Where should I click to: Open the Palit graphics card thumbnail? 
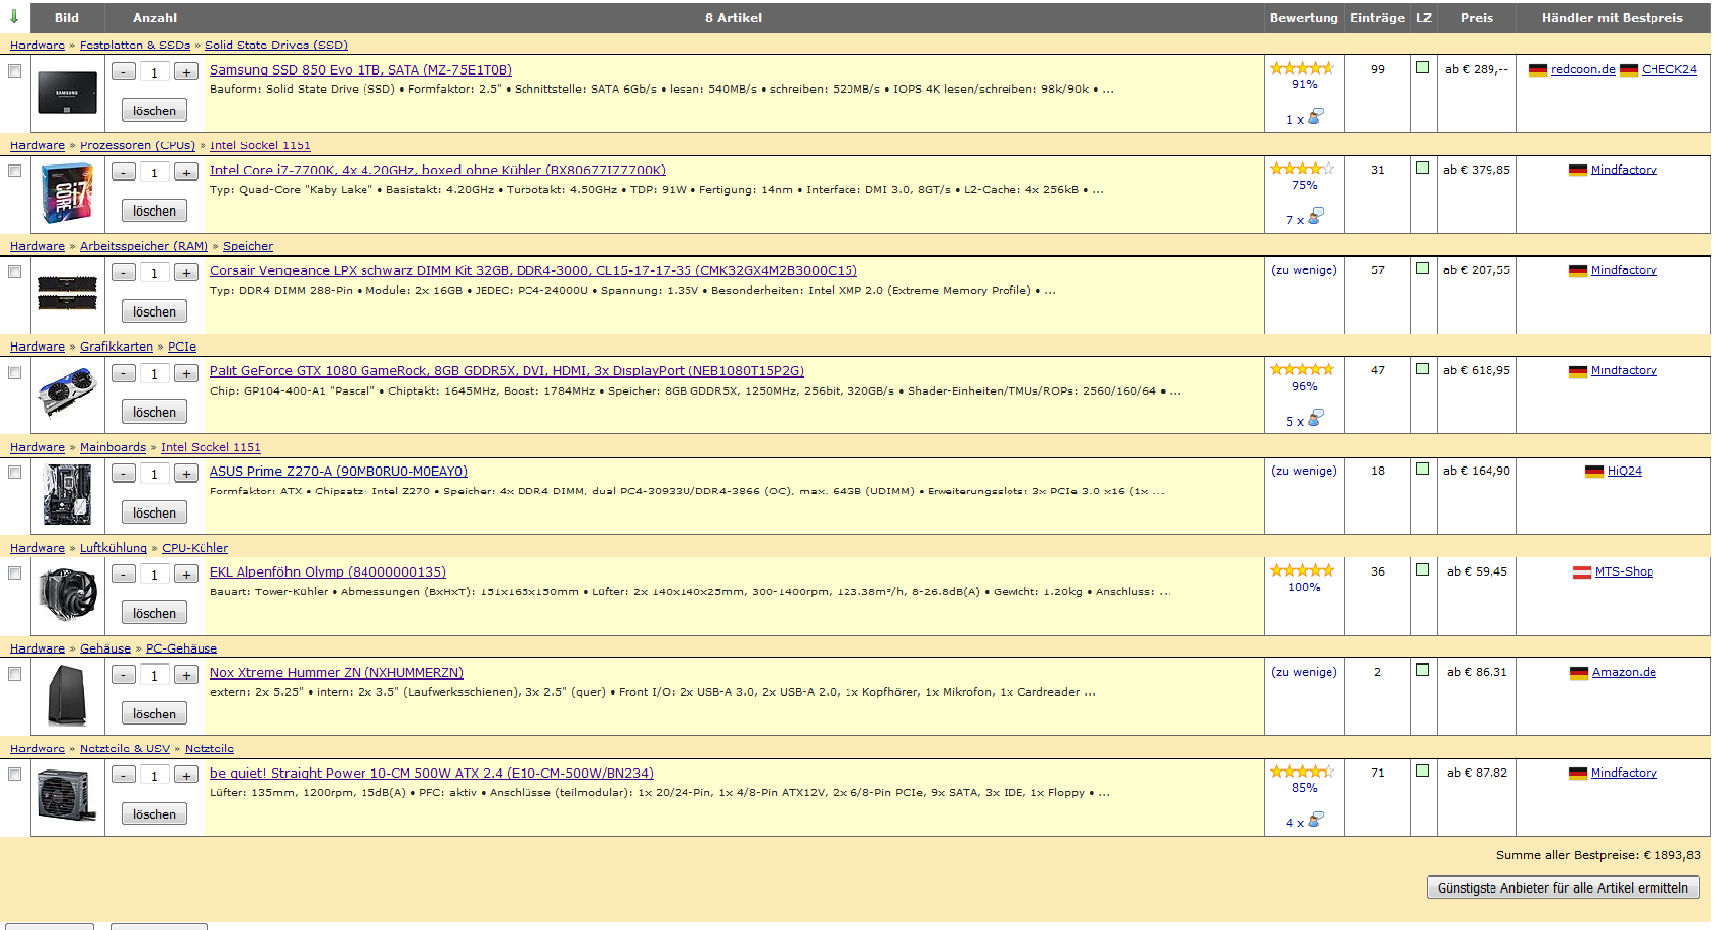pos(67,392)
